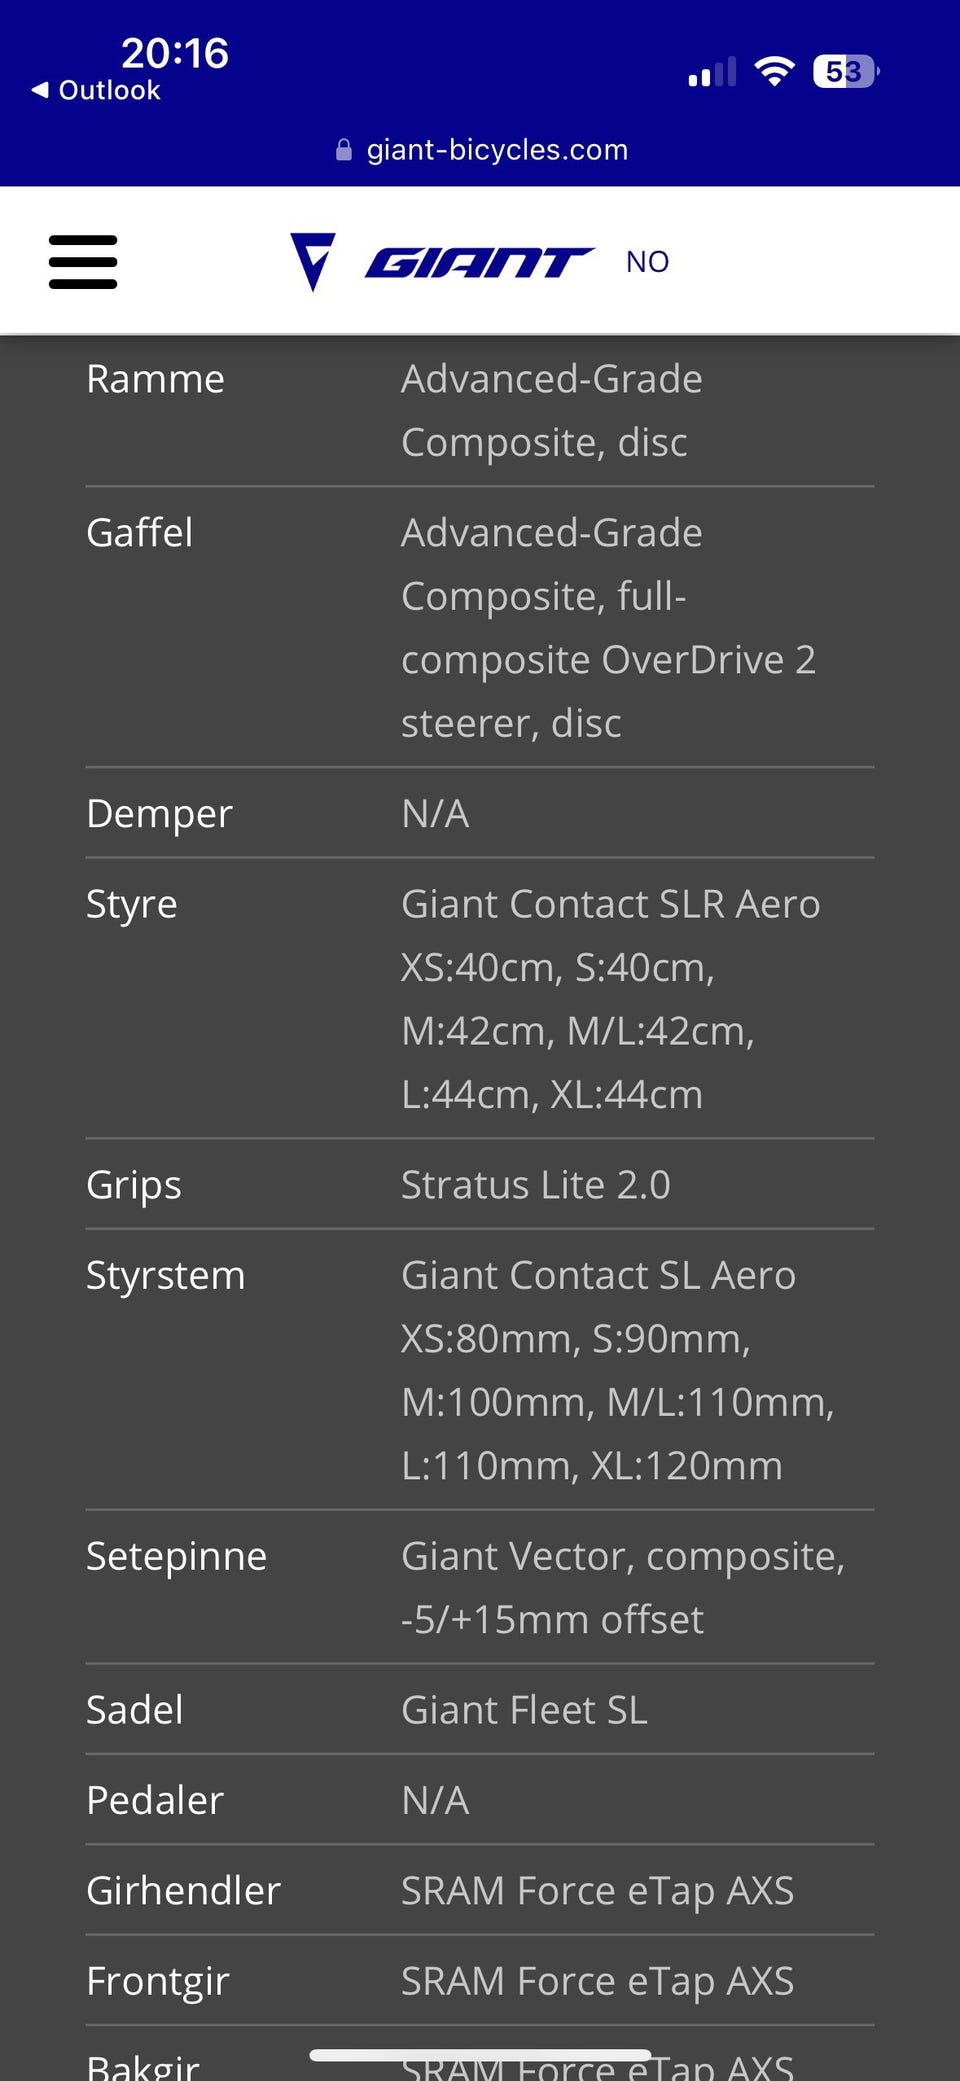Screen dimensions: 960x2081
Task: Tap the Giant Fleet SL saddle value
Action: pos(524,1710)
